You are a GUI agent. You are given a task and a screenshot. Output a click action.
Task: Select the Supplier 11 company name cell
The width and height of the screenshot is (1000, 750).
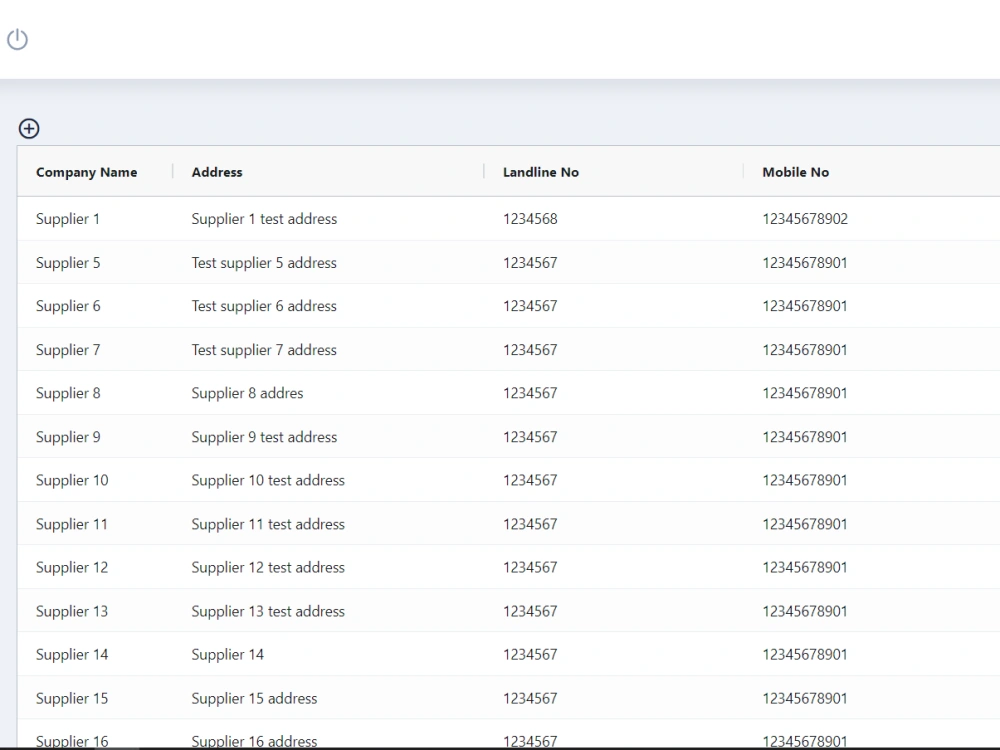tap(71, 524)
